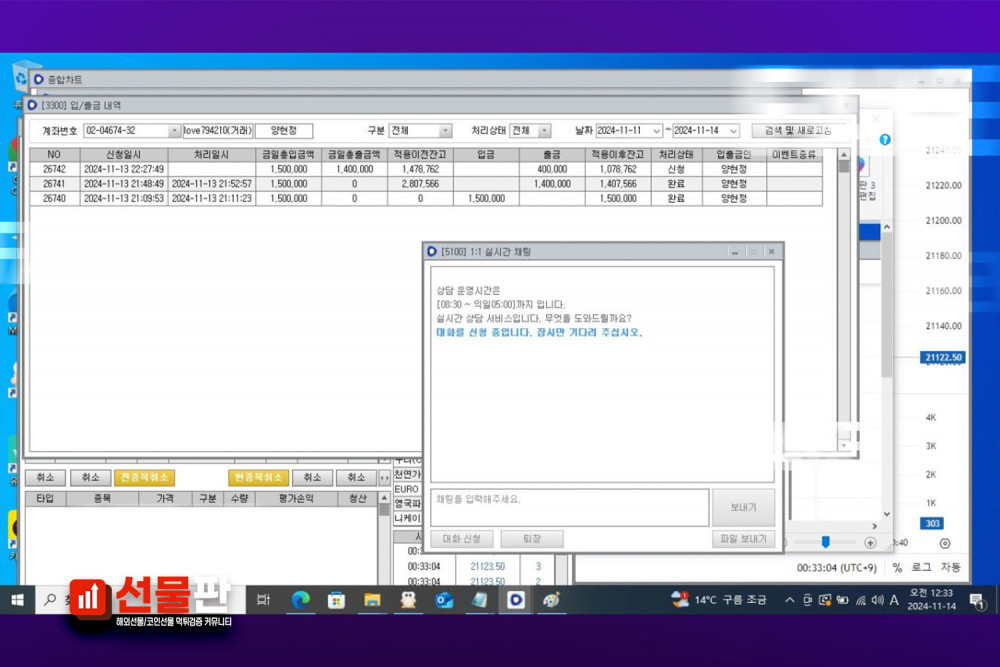The image size is (1000, 667).
Task: Open the 구분 전체 dropdown
Action: [445, 131]
